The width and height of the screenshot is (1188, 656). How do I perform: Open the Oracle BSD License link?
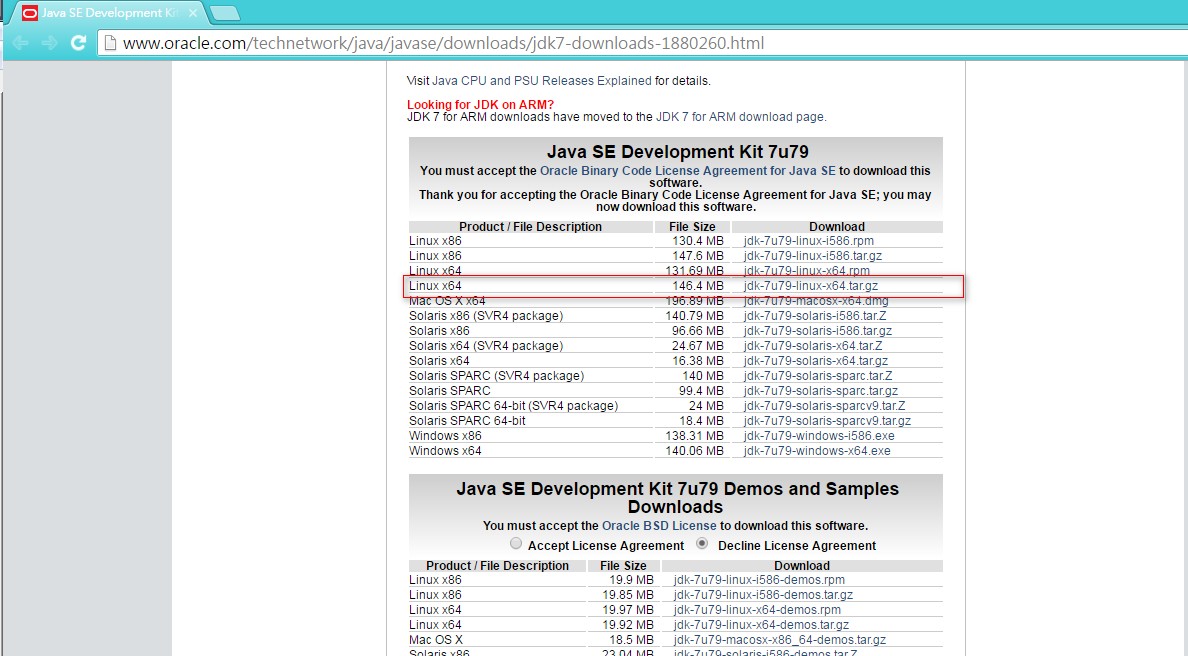tap(658, 525)
